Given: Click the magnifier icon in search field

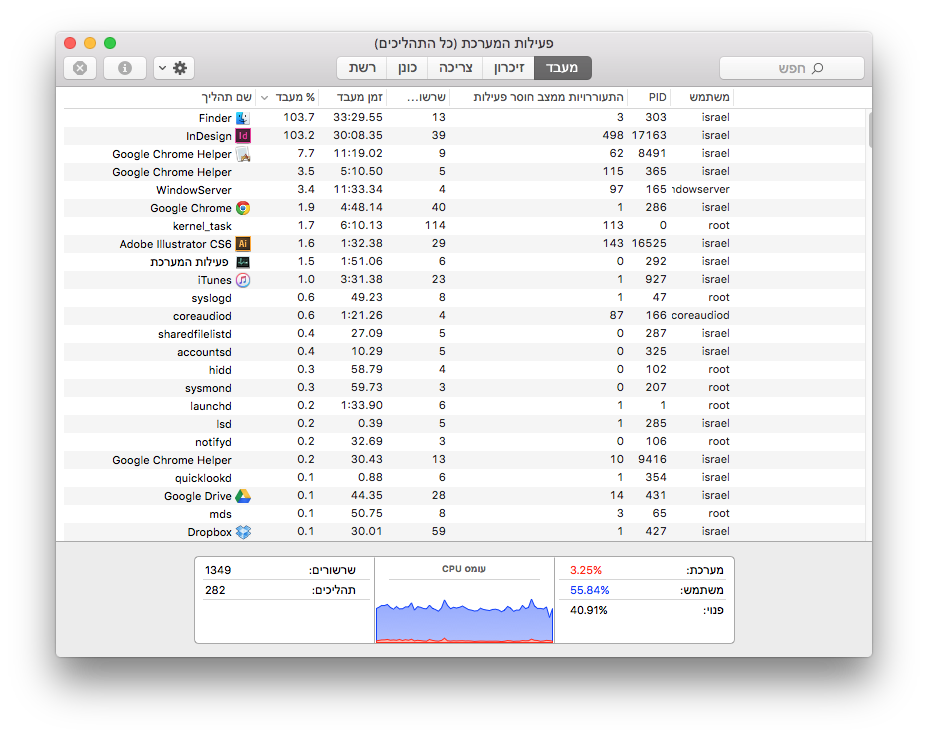Looking at the screenshot, I should (x=817, y=68).
